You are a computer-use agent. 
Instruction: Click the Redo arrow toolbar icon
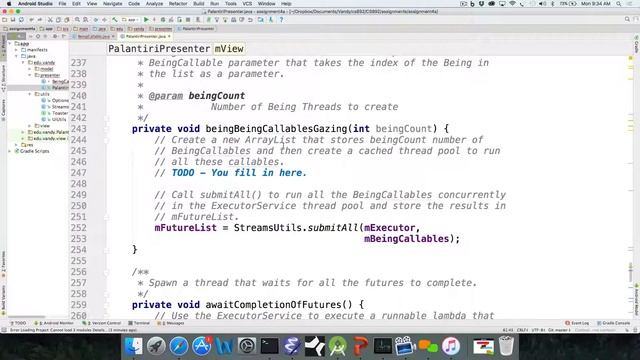(40, 20)
